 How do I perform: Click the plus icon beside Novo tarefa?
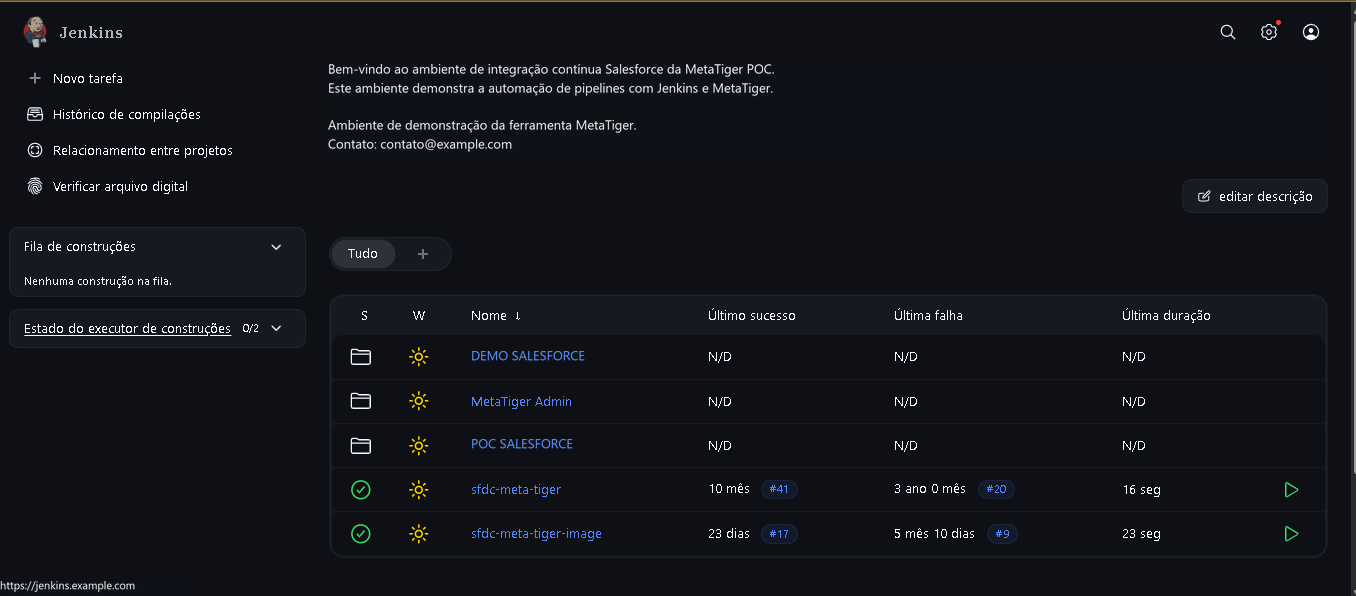pyautogui.click(x=35, y=78)
